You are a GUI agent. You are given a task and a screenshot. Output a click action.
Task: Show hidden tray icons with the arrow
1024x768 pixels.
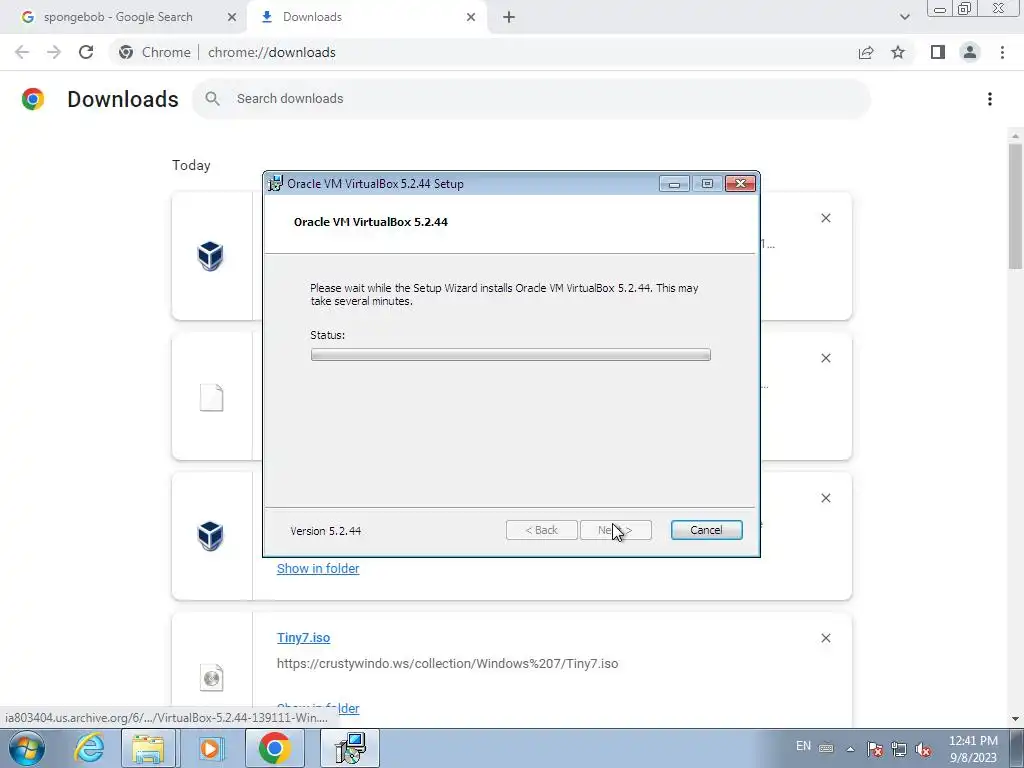pyautogui.click(x=850, y=749)
